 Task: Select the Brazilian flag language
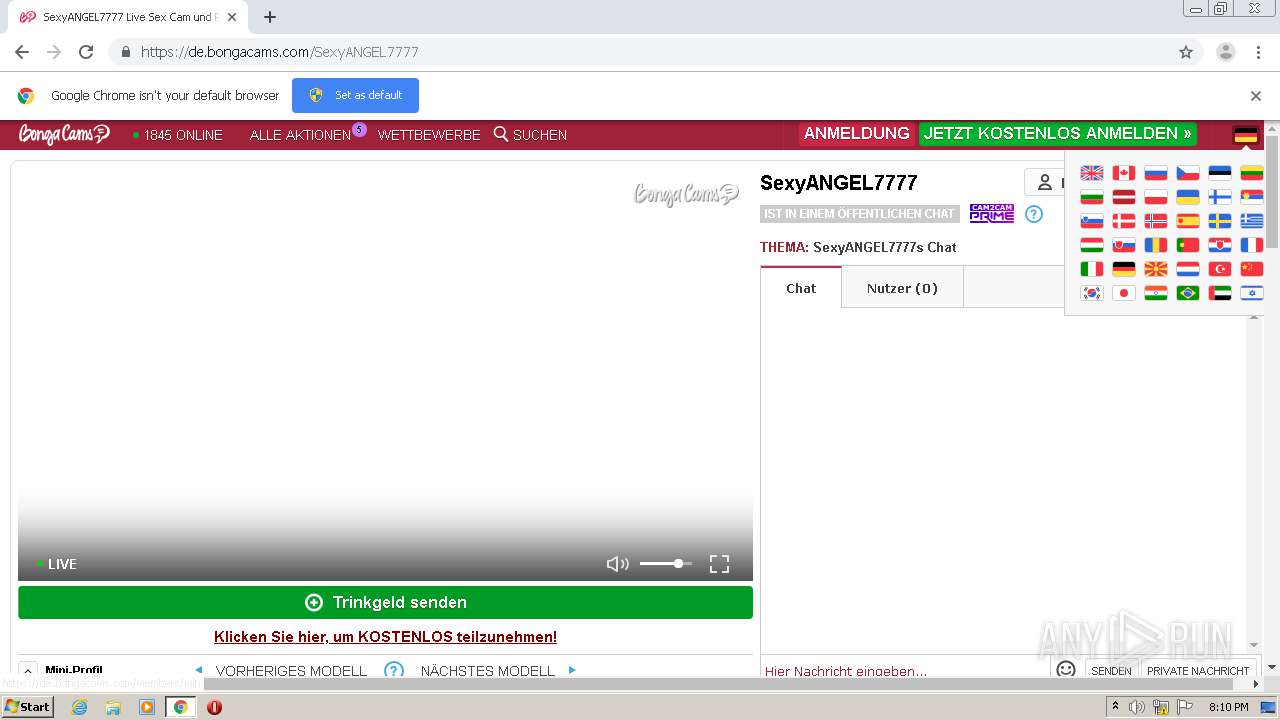click(1188, 293)
